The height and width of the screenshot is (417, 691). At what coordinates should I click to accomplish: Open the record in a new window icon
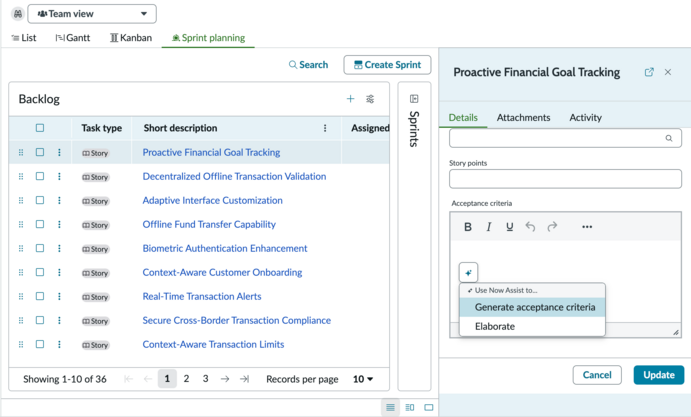click(649, 72)
